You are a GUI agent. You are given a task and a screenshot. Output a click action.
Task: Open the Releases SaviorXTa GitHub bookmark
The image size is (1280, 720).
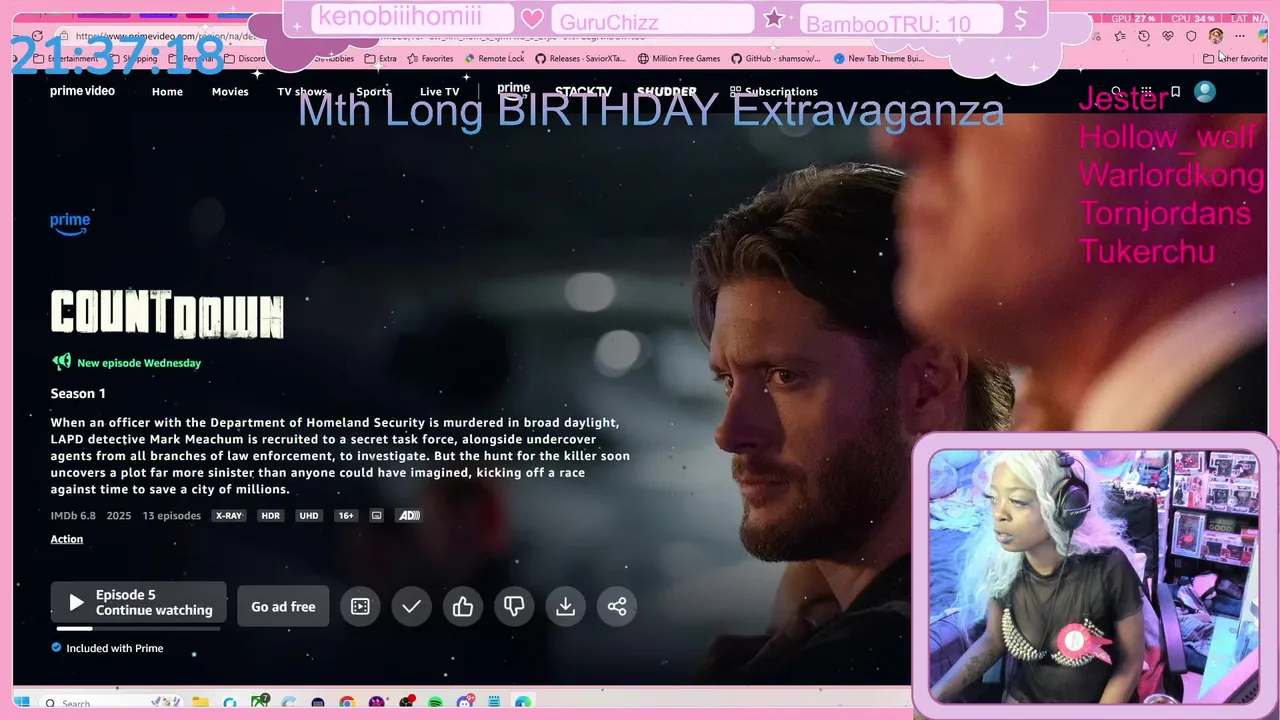click(x=580, y=59)
